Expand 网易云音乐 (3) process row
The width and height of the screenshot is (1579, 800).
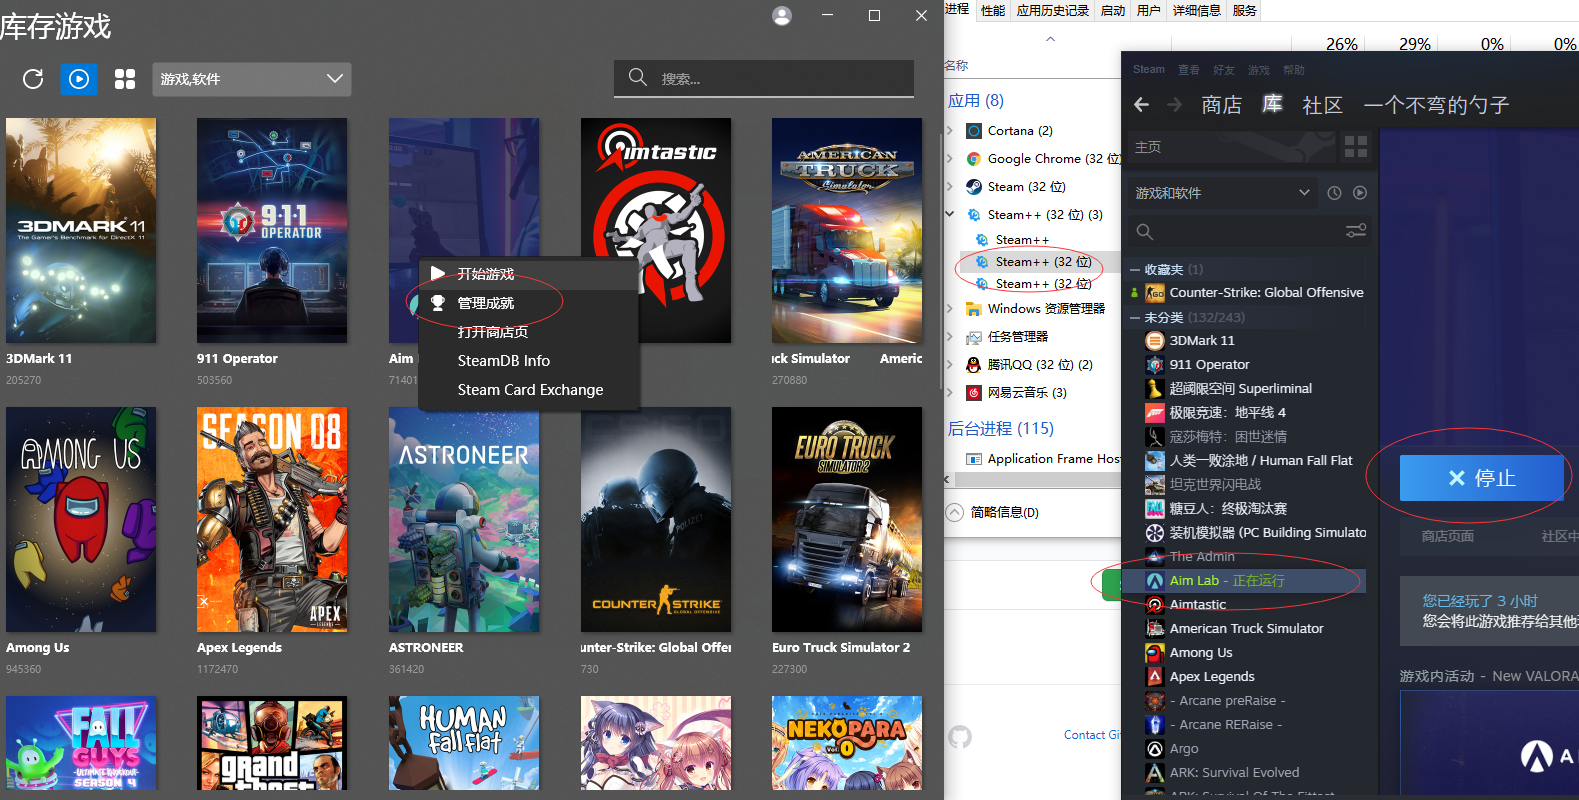[x=950, y=393]
